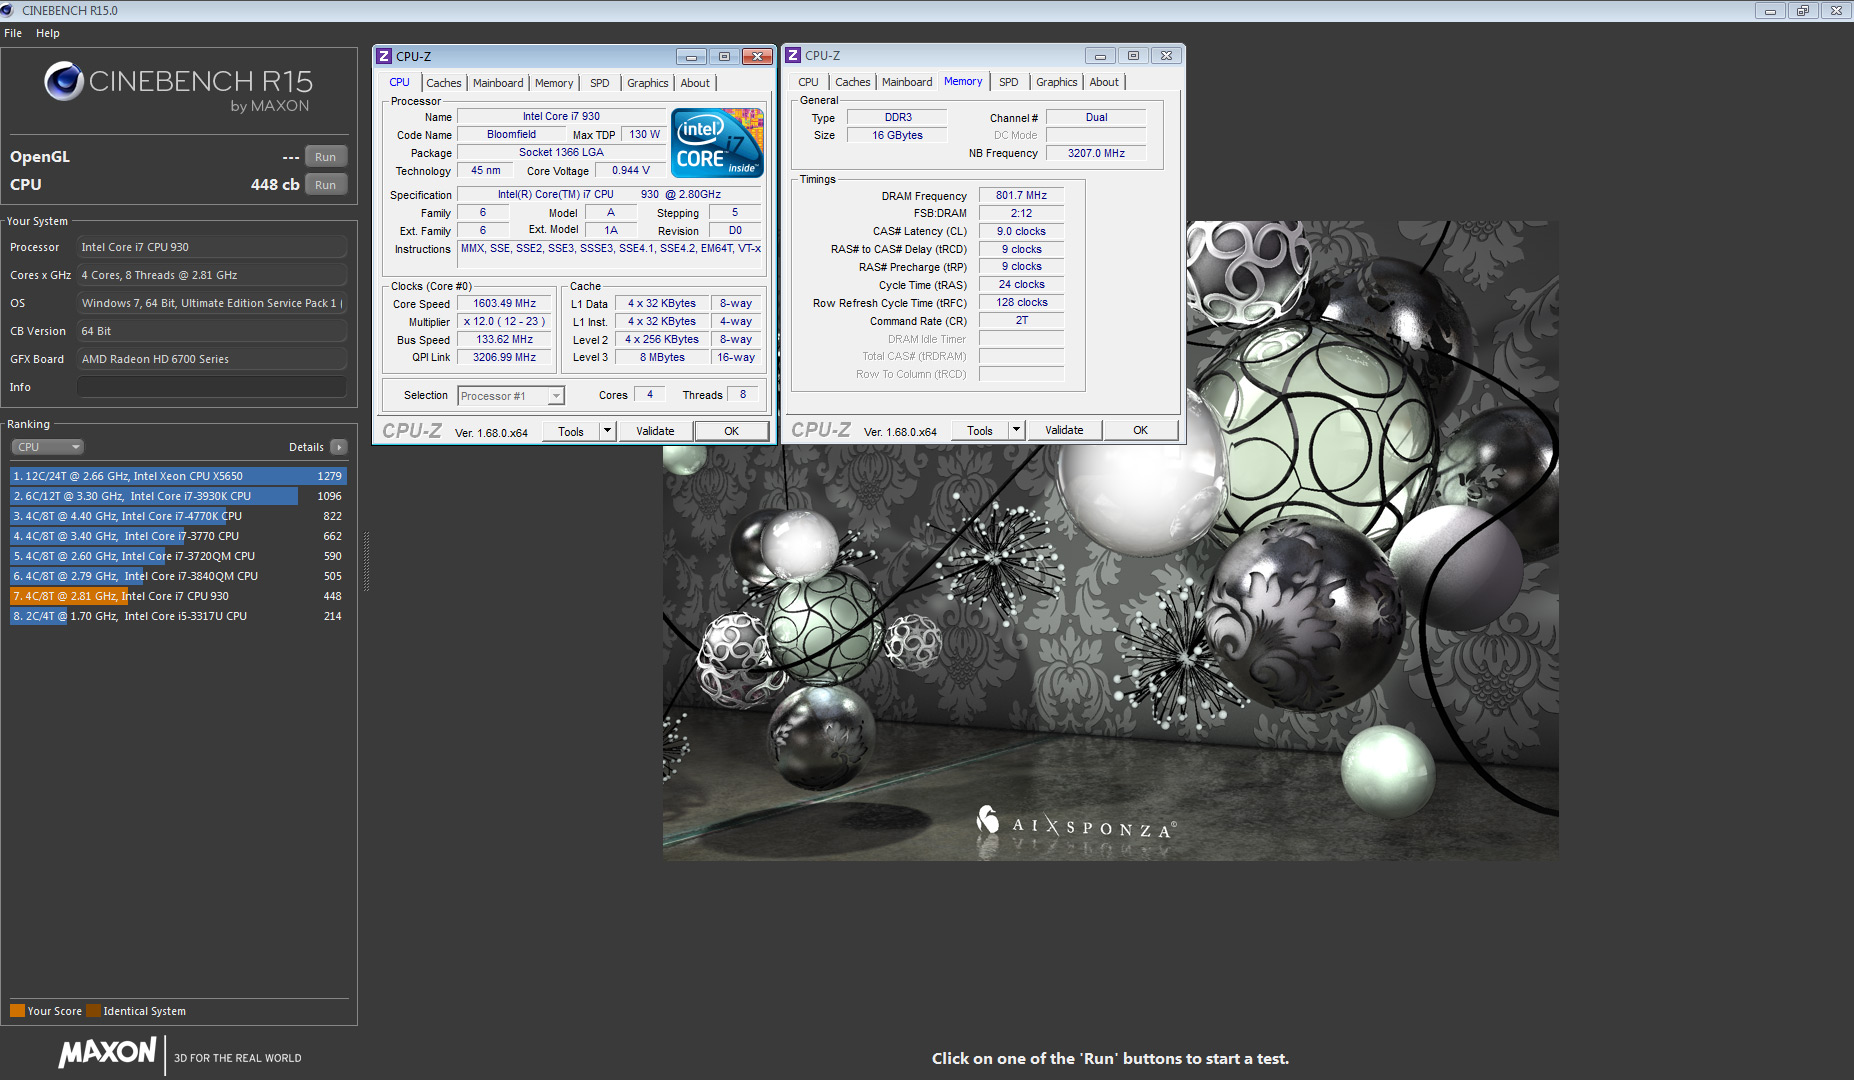Viewport: 1854px width, 1080px height.
Task: Close the left CPU-Z window
Action: 758,56
